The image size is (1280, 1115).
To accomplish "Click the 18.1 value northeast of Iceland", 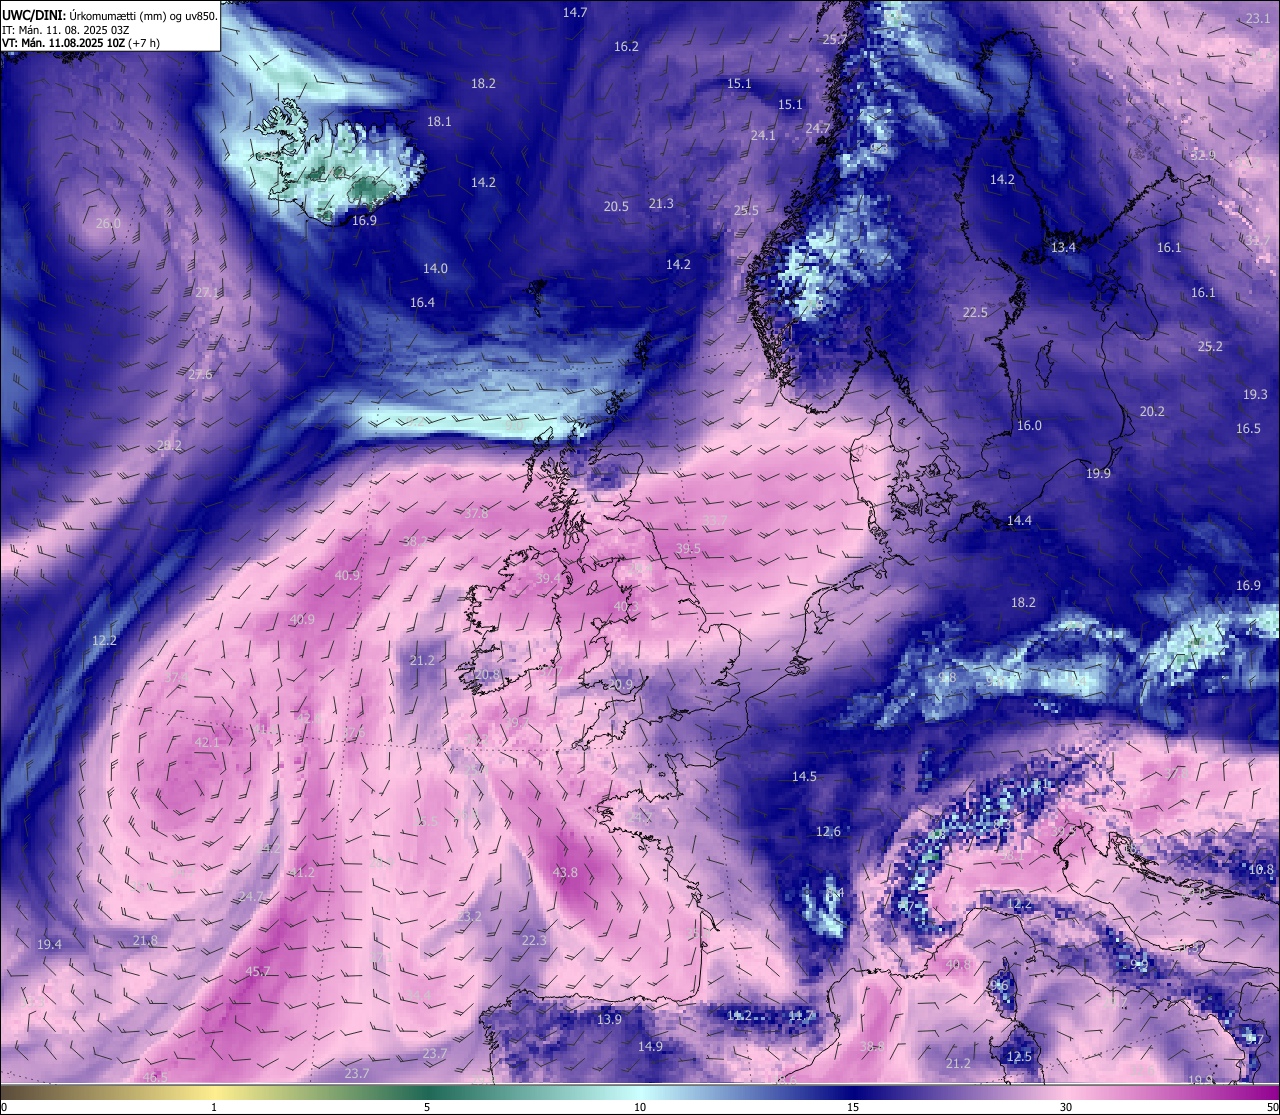I will coord(439,121).
